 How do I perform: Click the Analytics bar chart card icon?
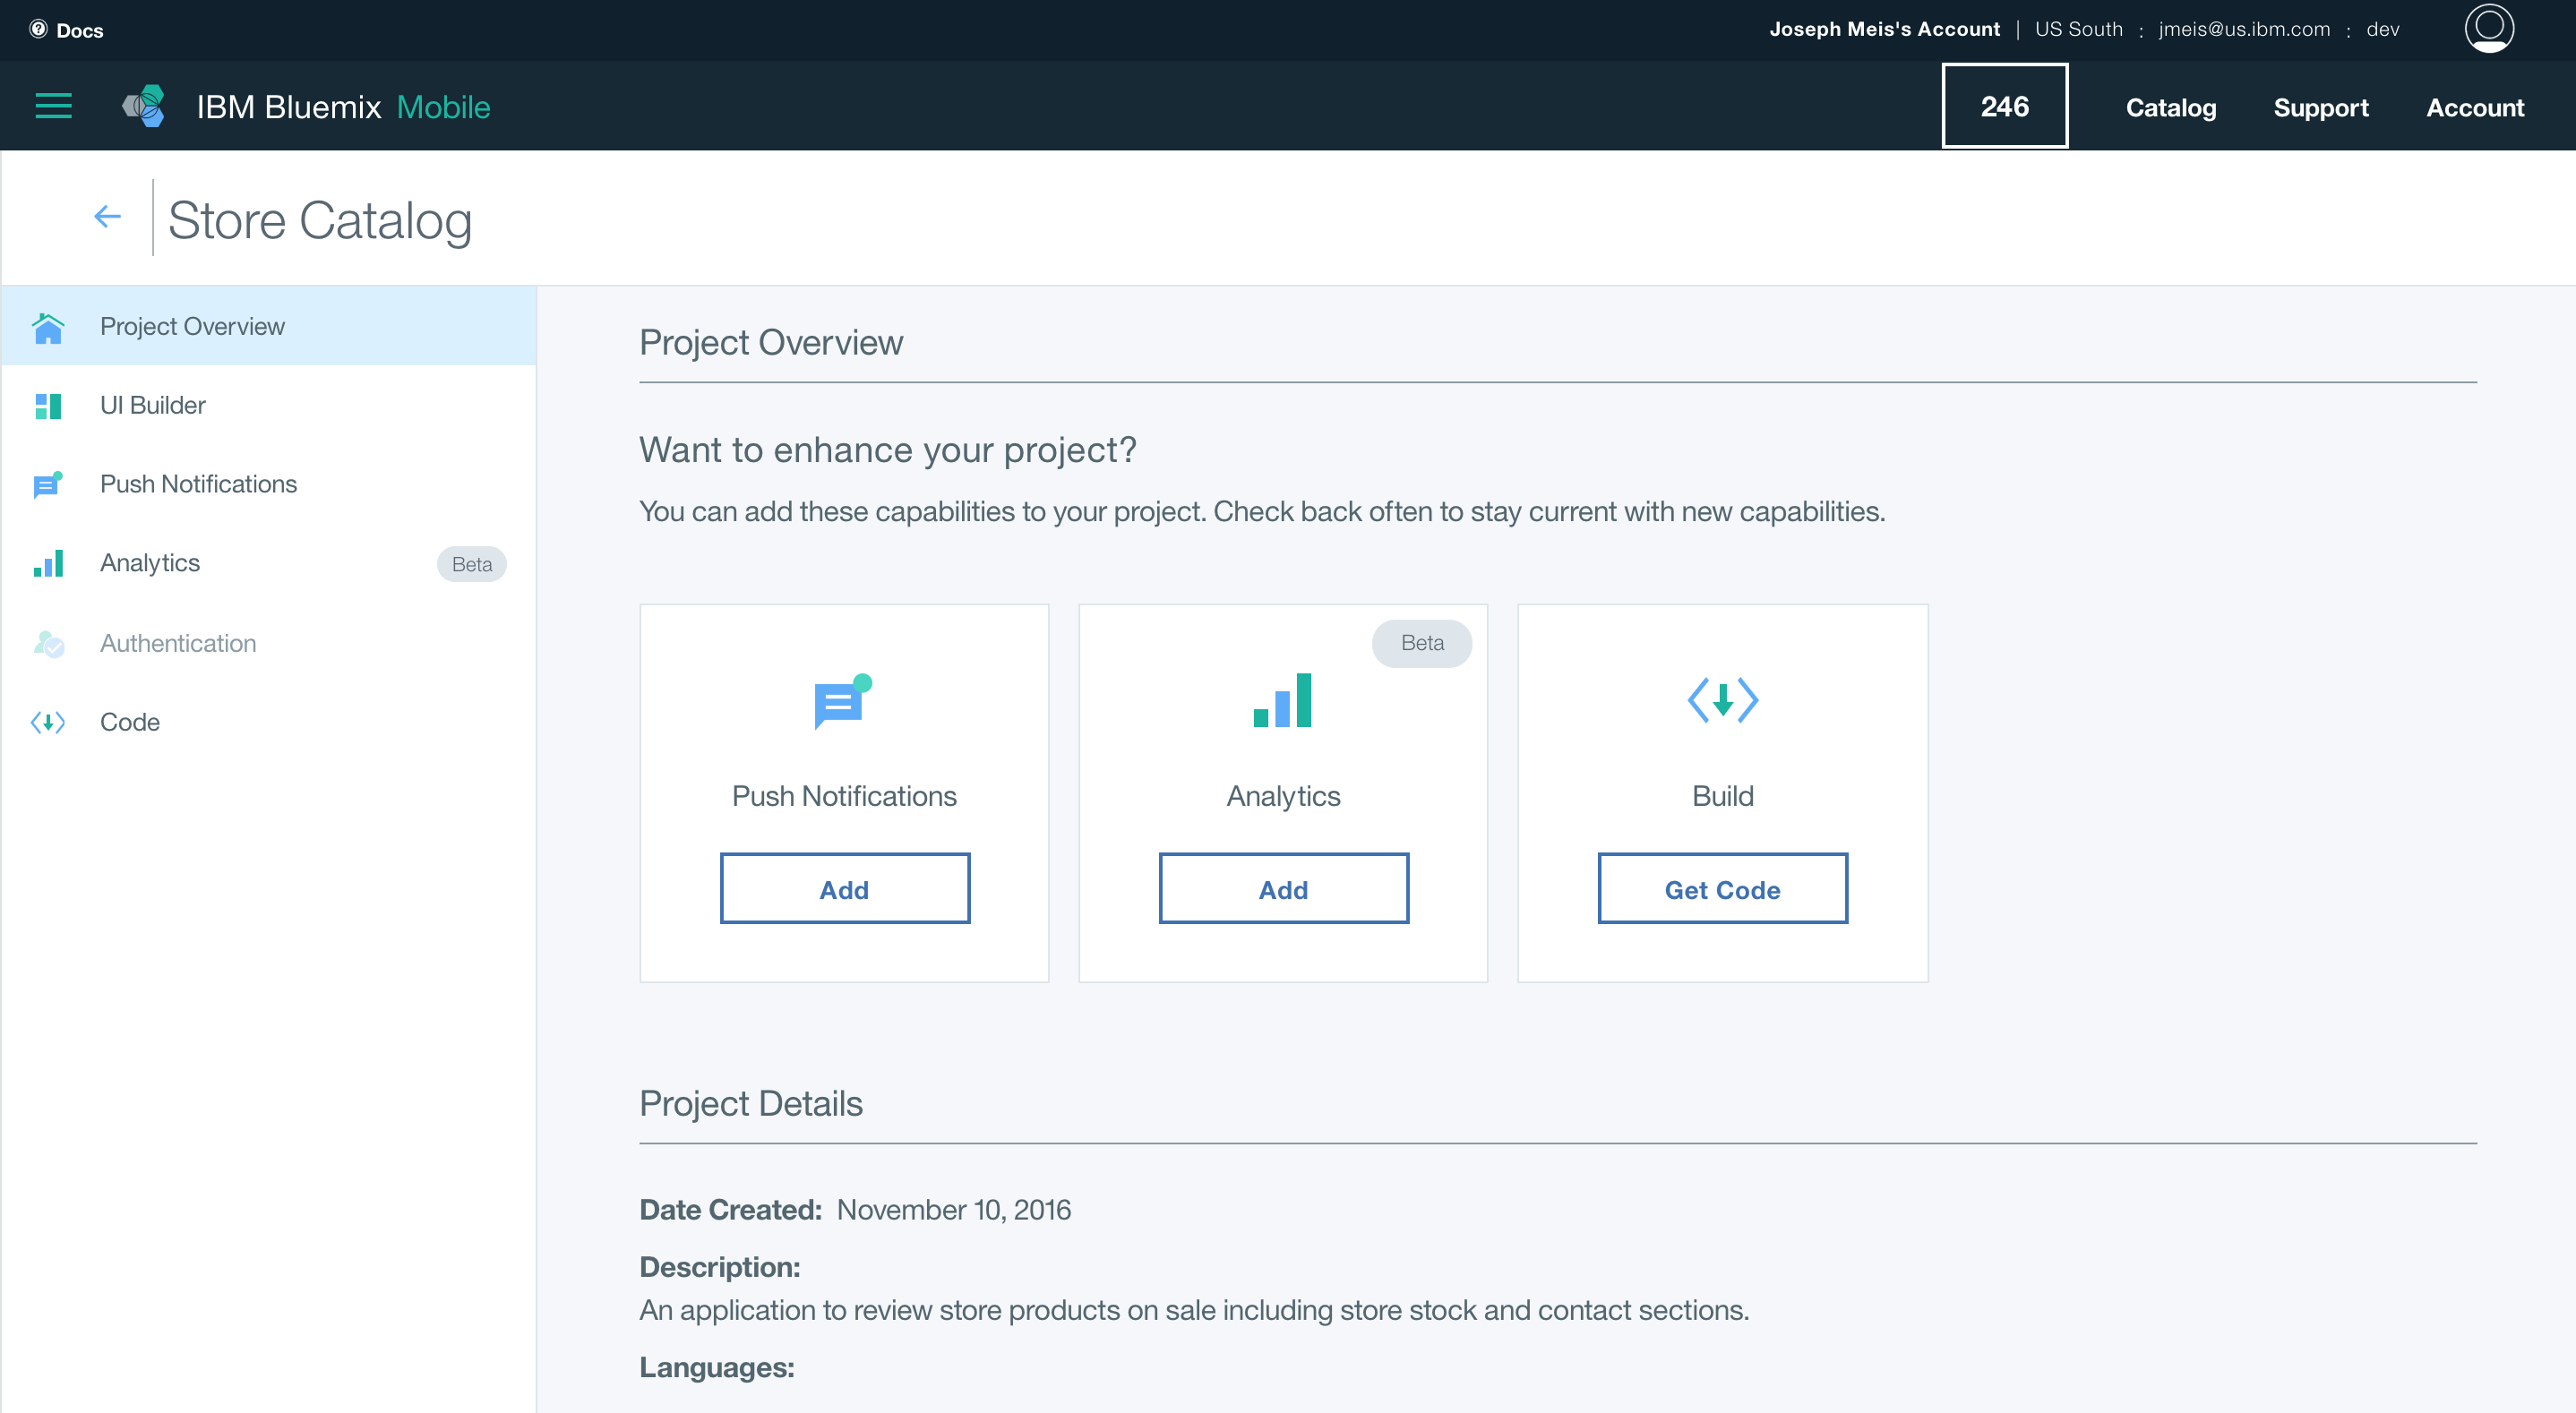[x=1283, y=700]
